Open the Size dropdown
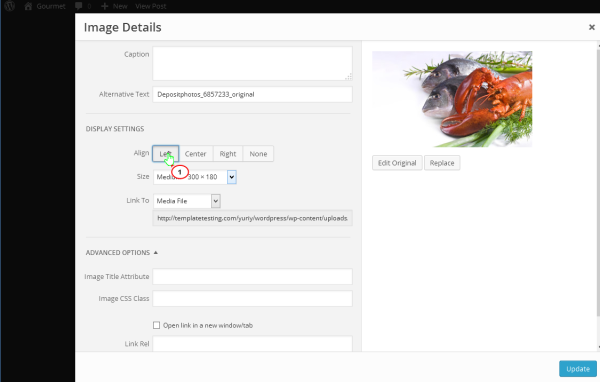 click(x=195, y=177)
